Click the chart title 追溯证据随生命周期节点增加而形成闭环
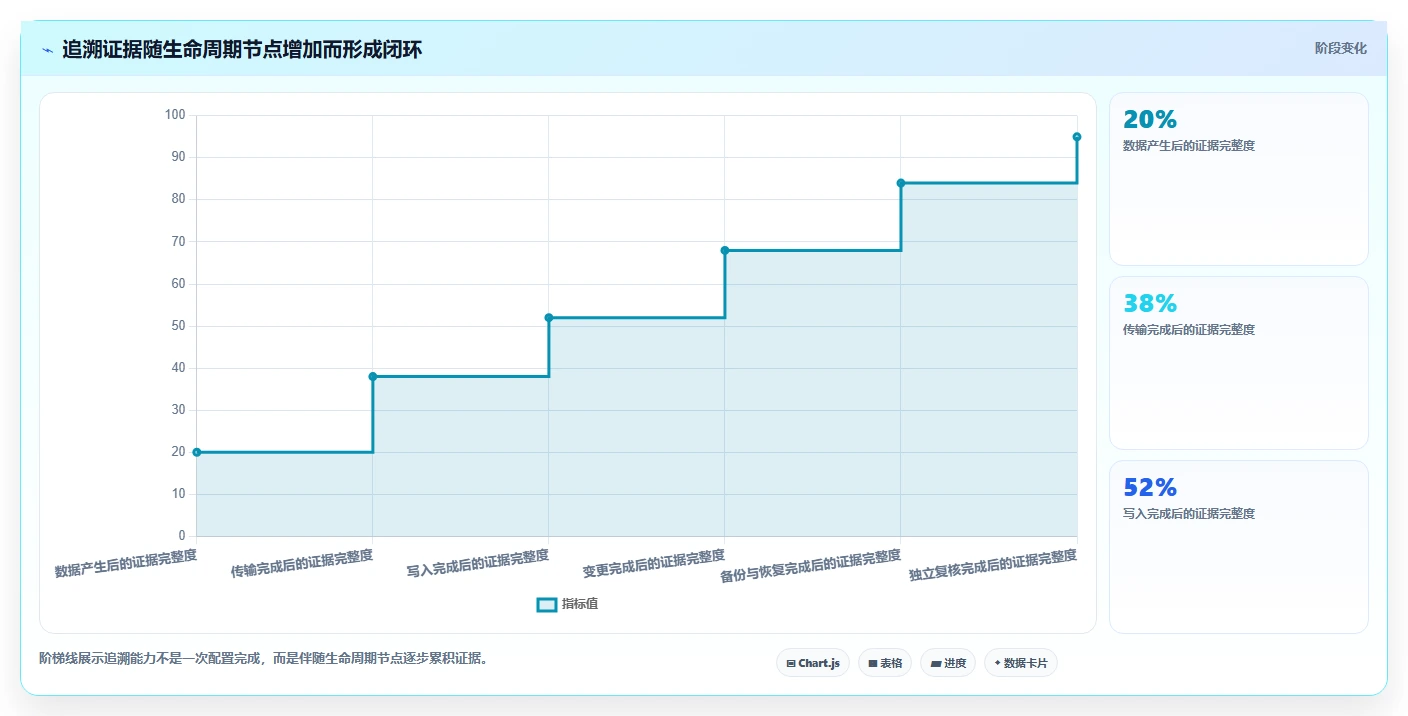1408x716 pixels. (x=242, y=49)
